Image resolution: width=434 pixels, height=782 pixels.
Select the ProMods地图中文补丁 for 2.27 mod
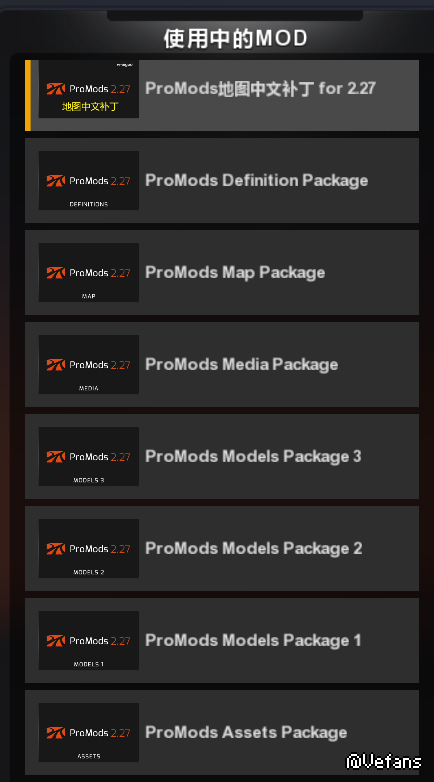pyautogui.click(x=222, y=95)
